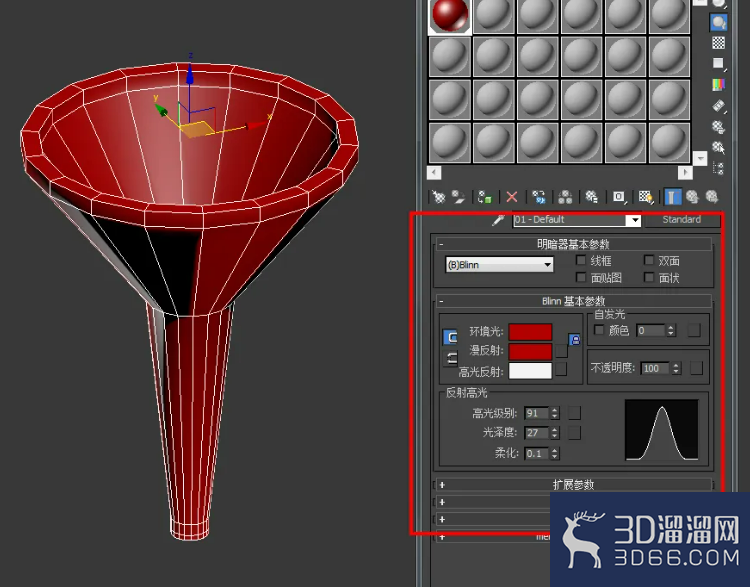The width and height of the screenshot is (750, 587).
Task: Click the Get Material icon
Action: click(438, 197)
